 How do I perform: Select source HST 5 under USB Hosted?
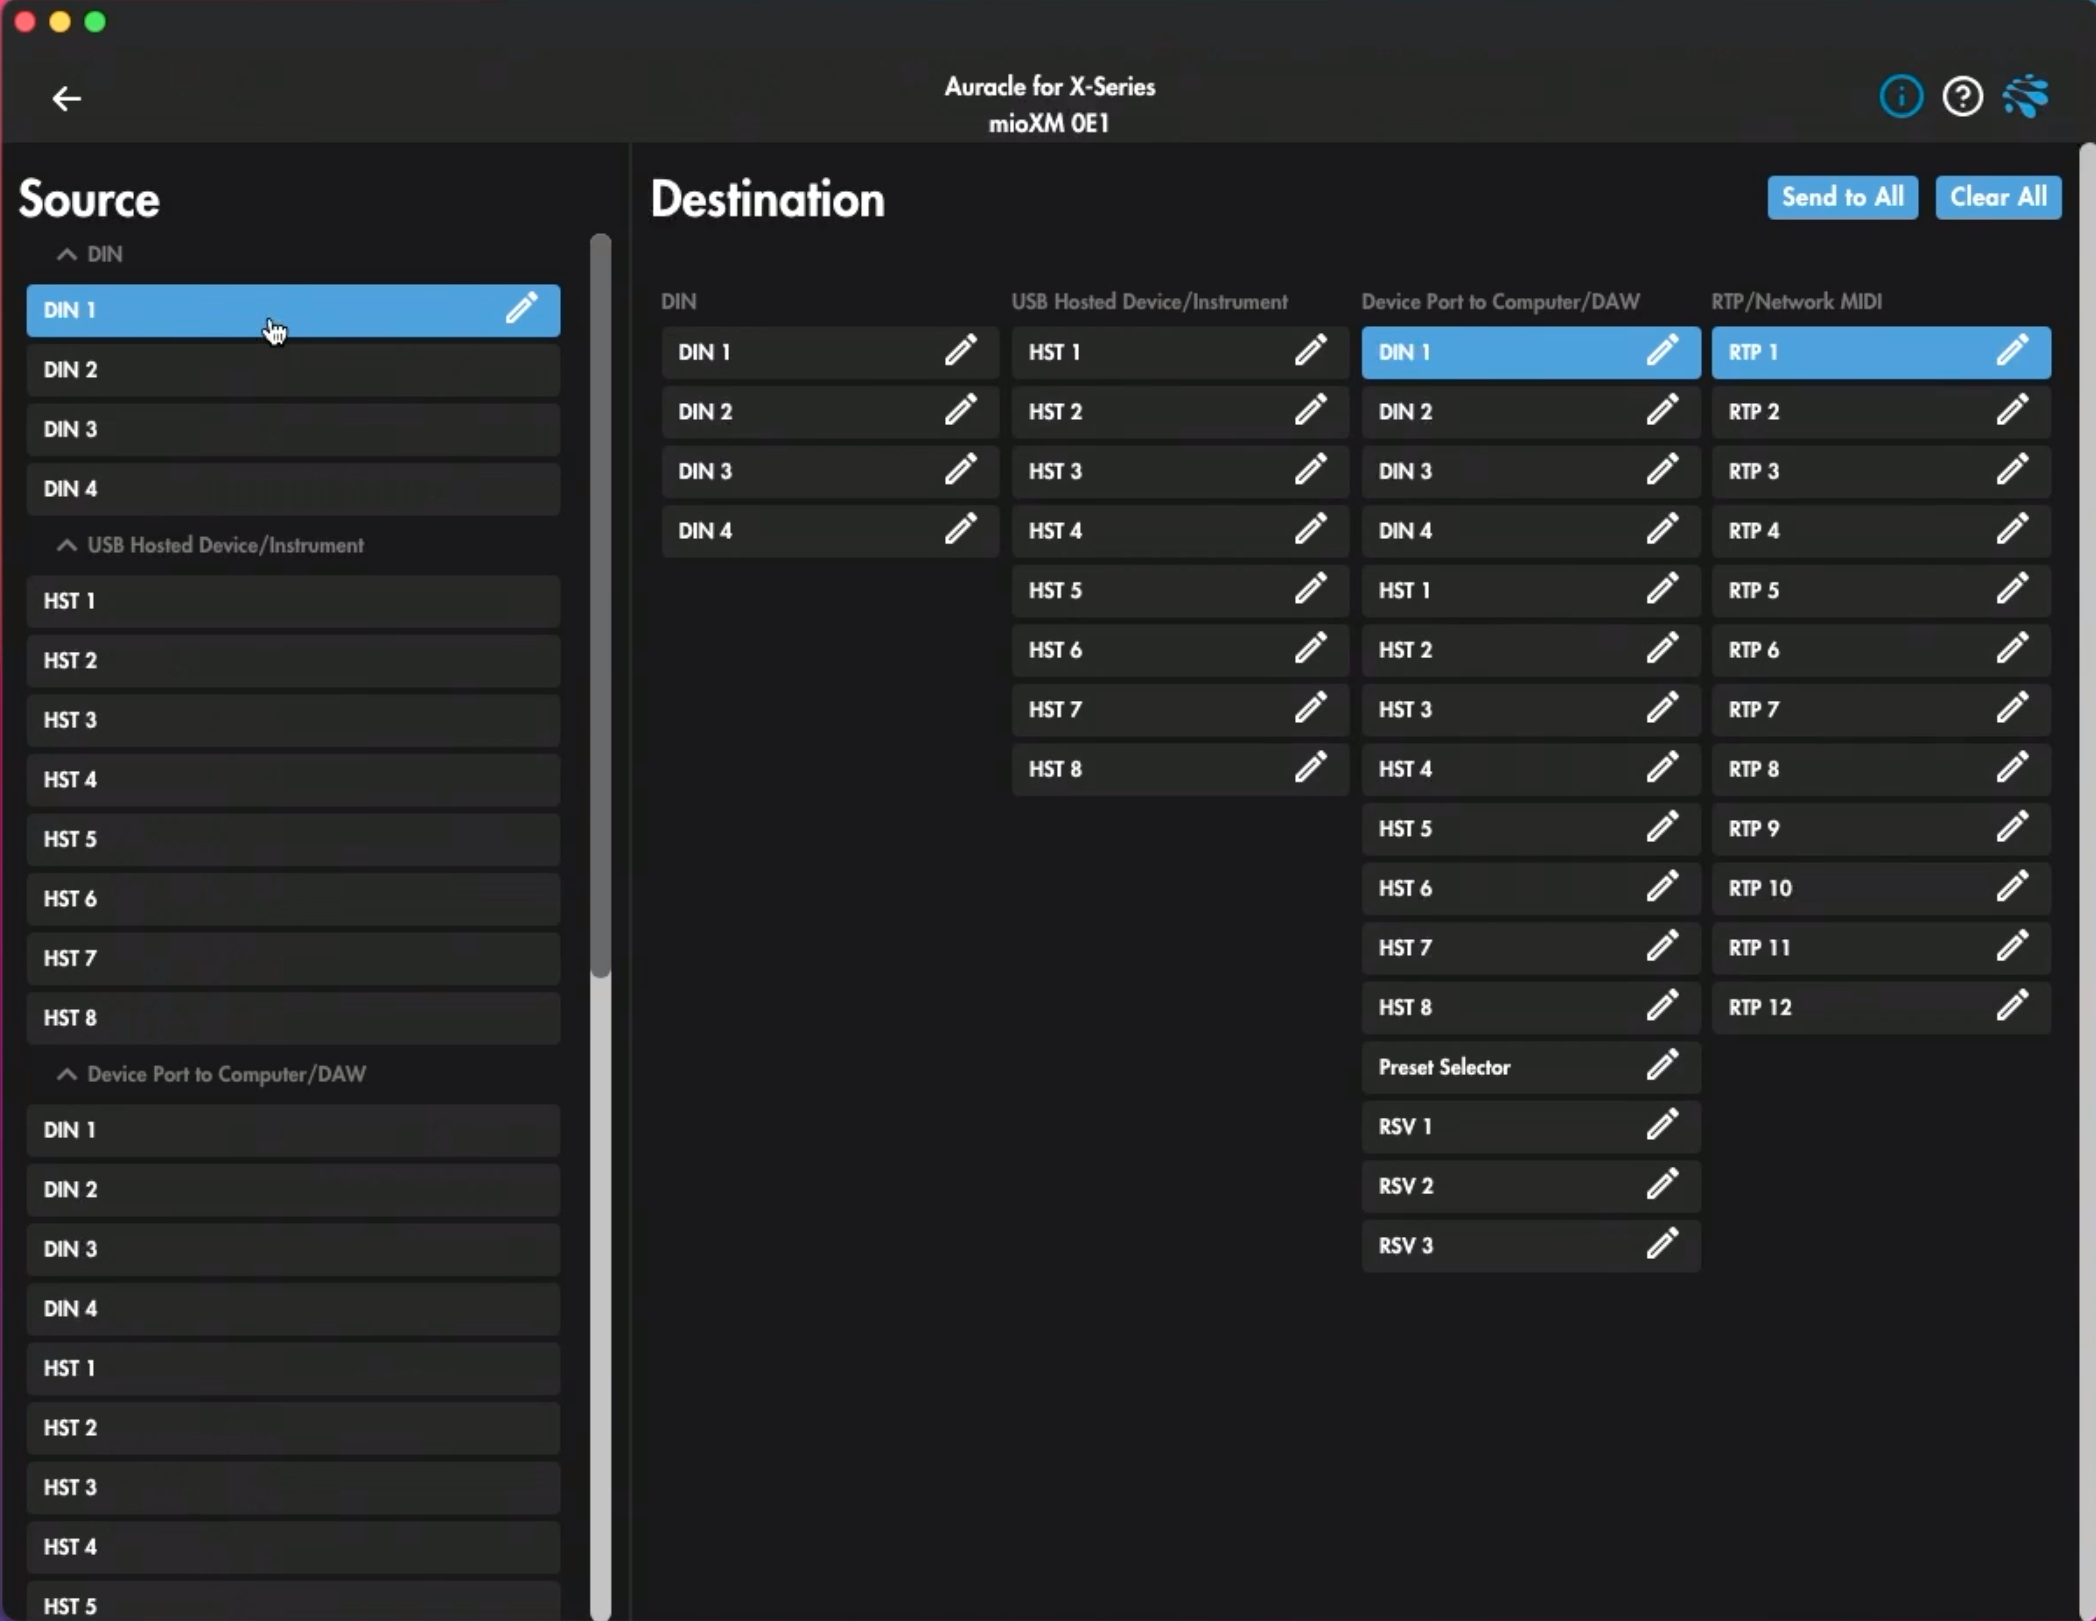click(x=293, y=838)
